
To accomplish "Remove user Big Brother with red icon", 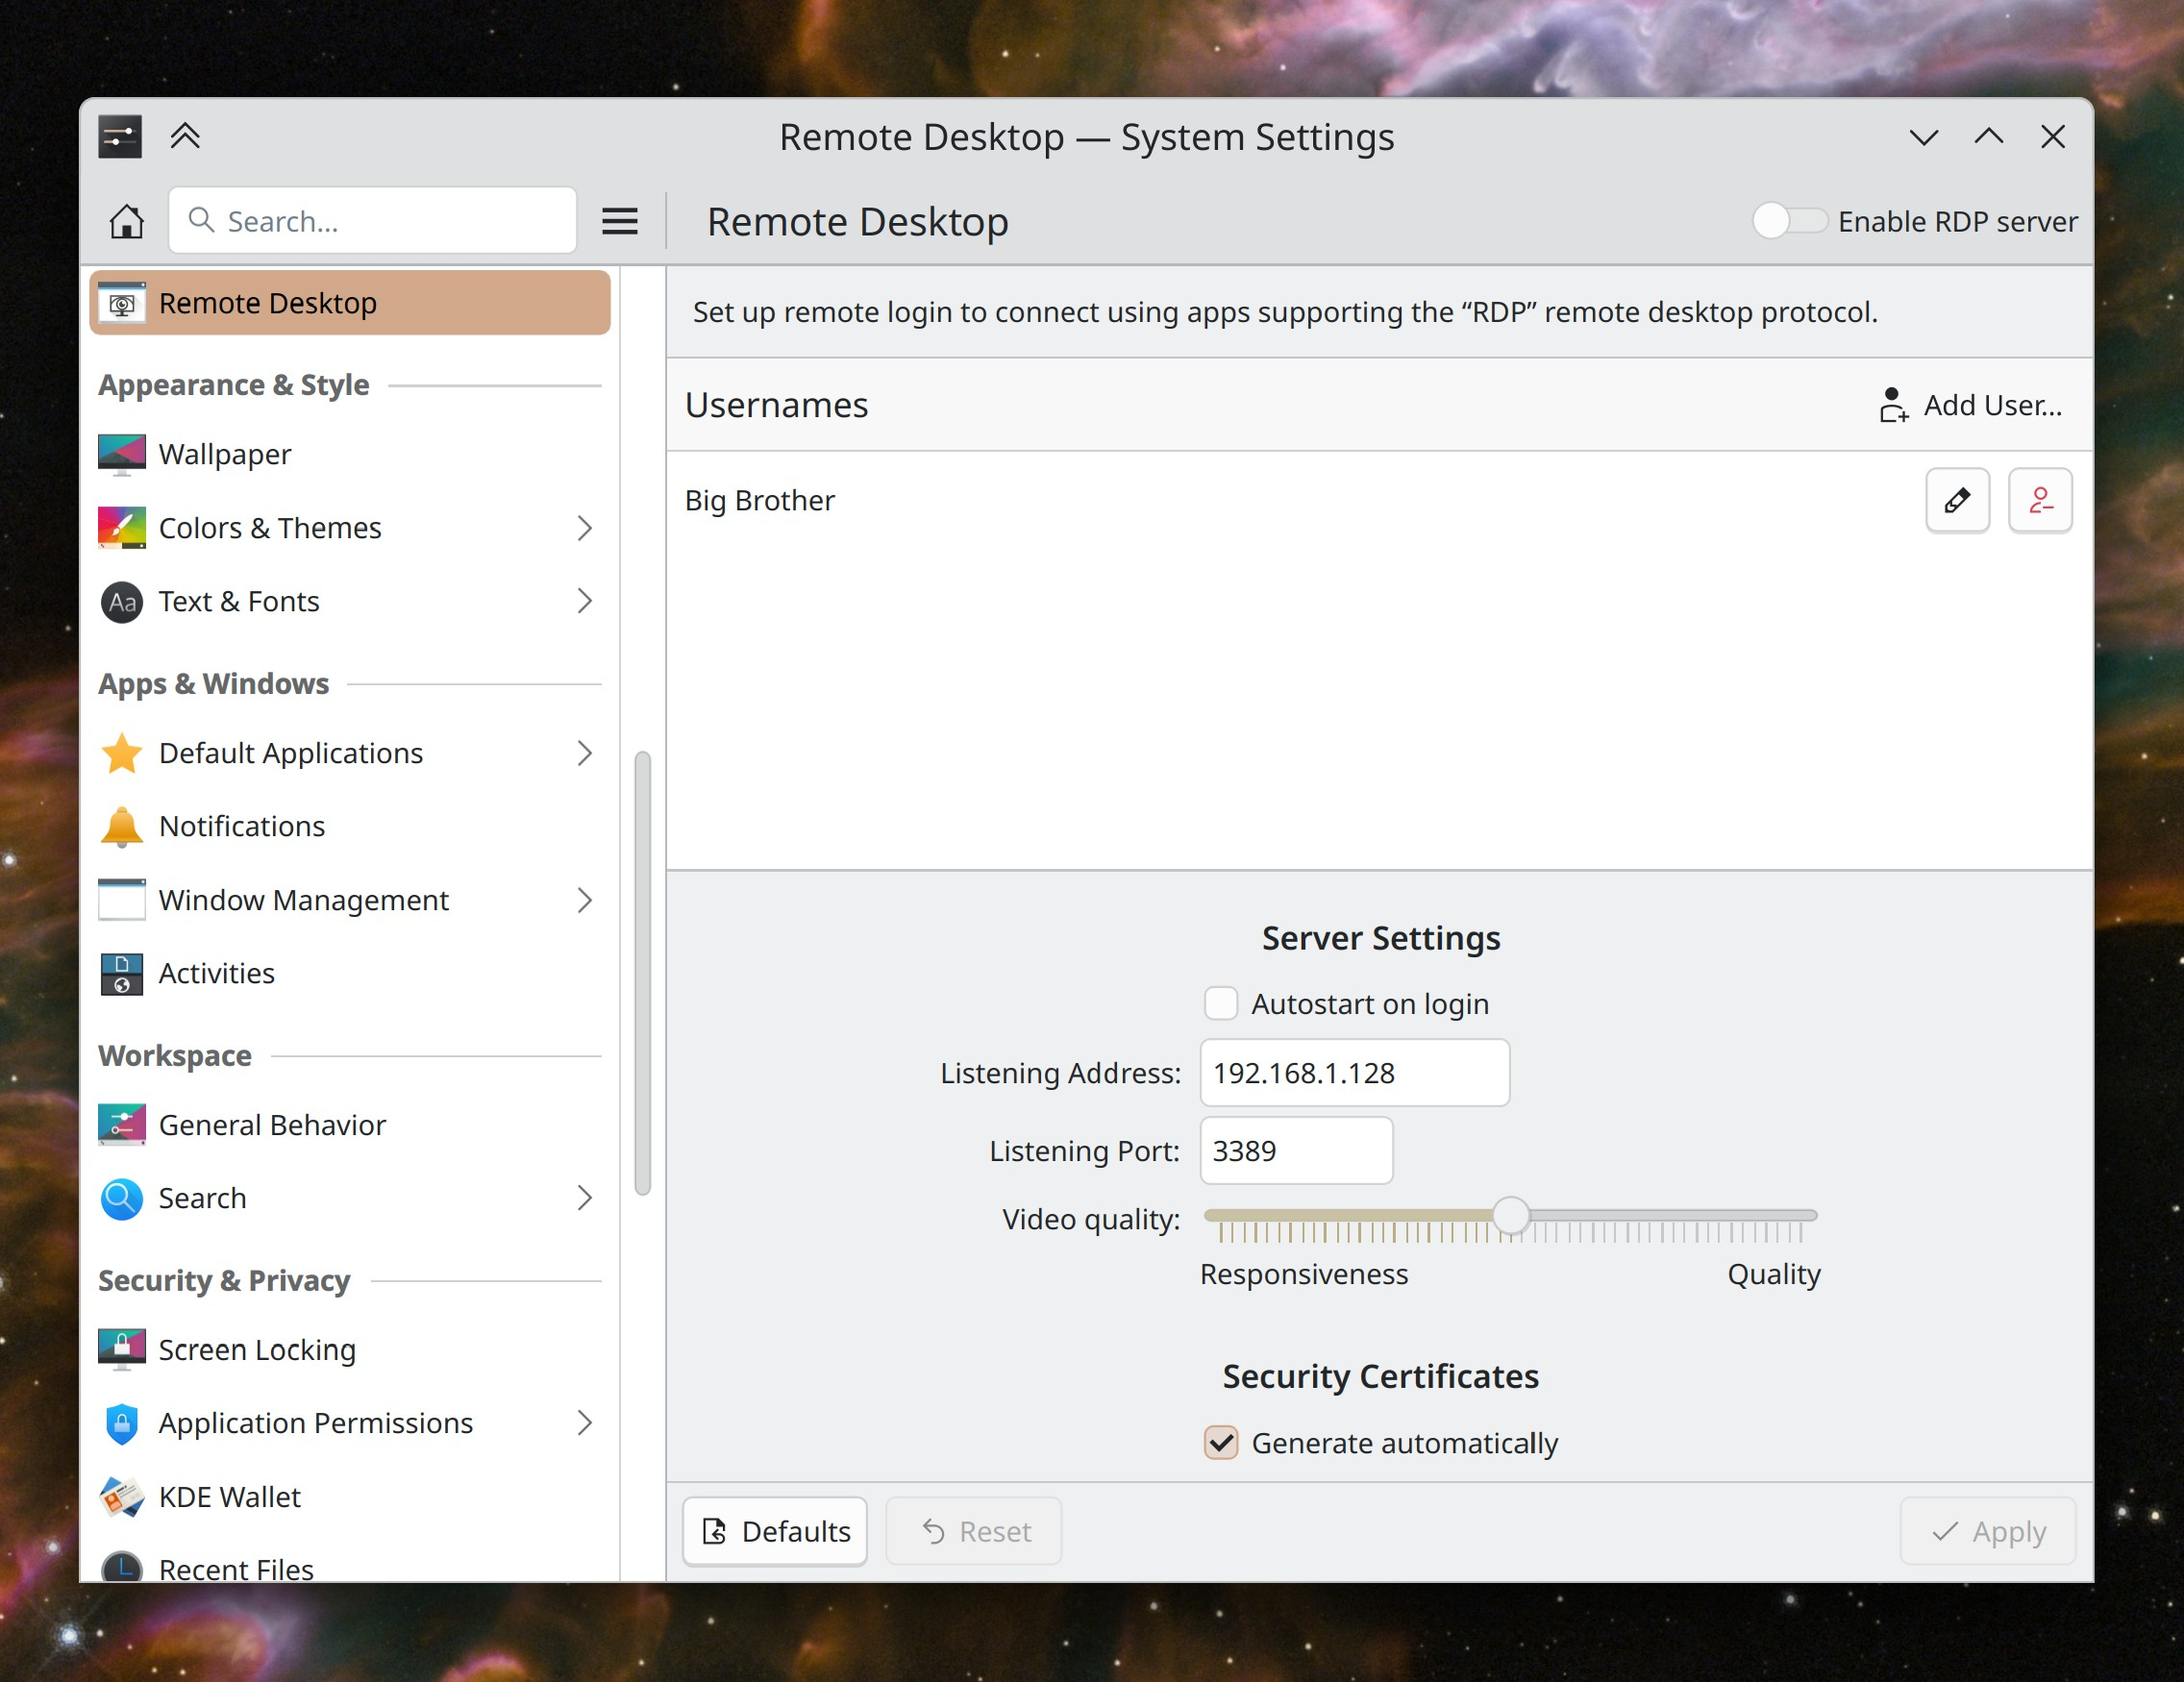I will (x=2039, y=500).
